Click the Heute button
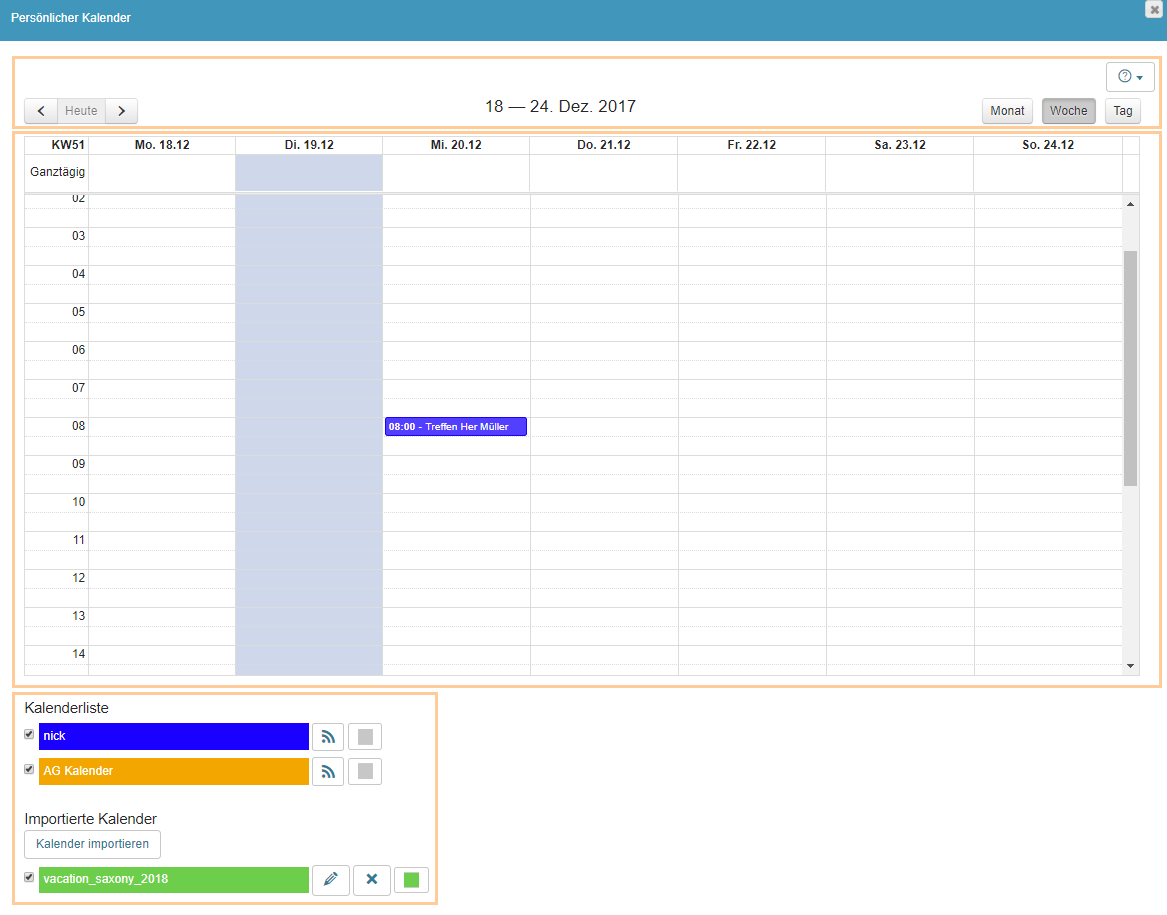 81,110
